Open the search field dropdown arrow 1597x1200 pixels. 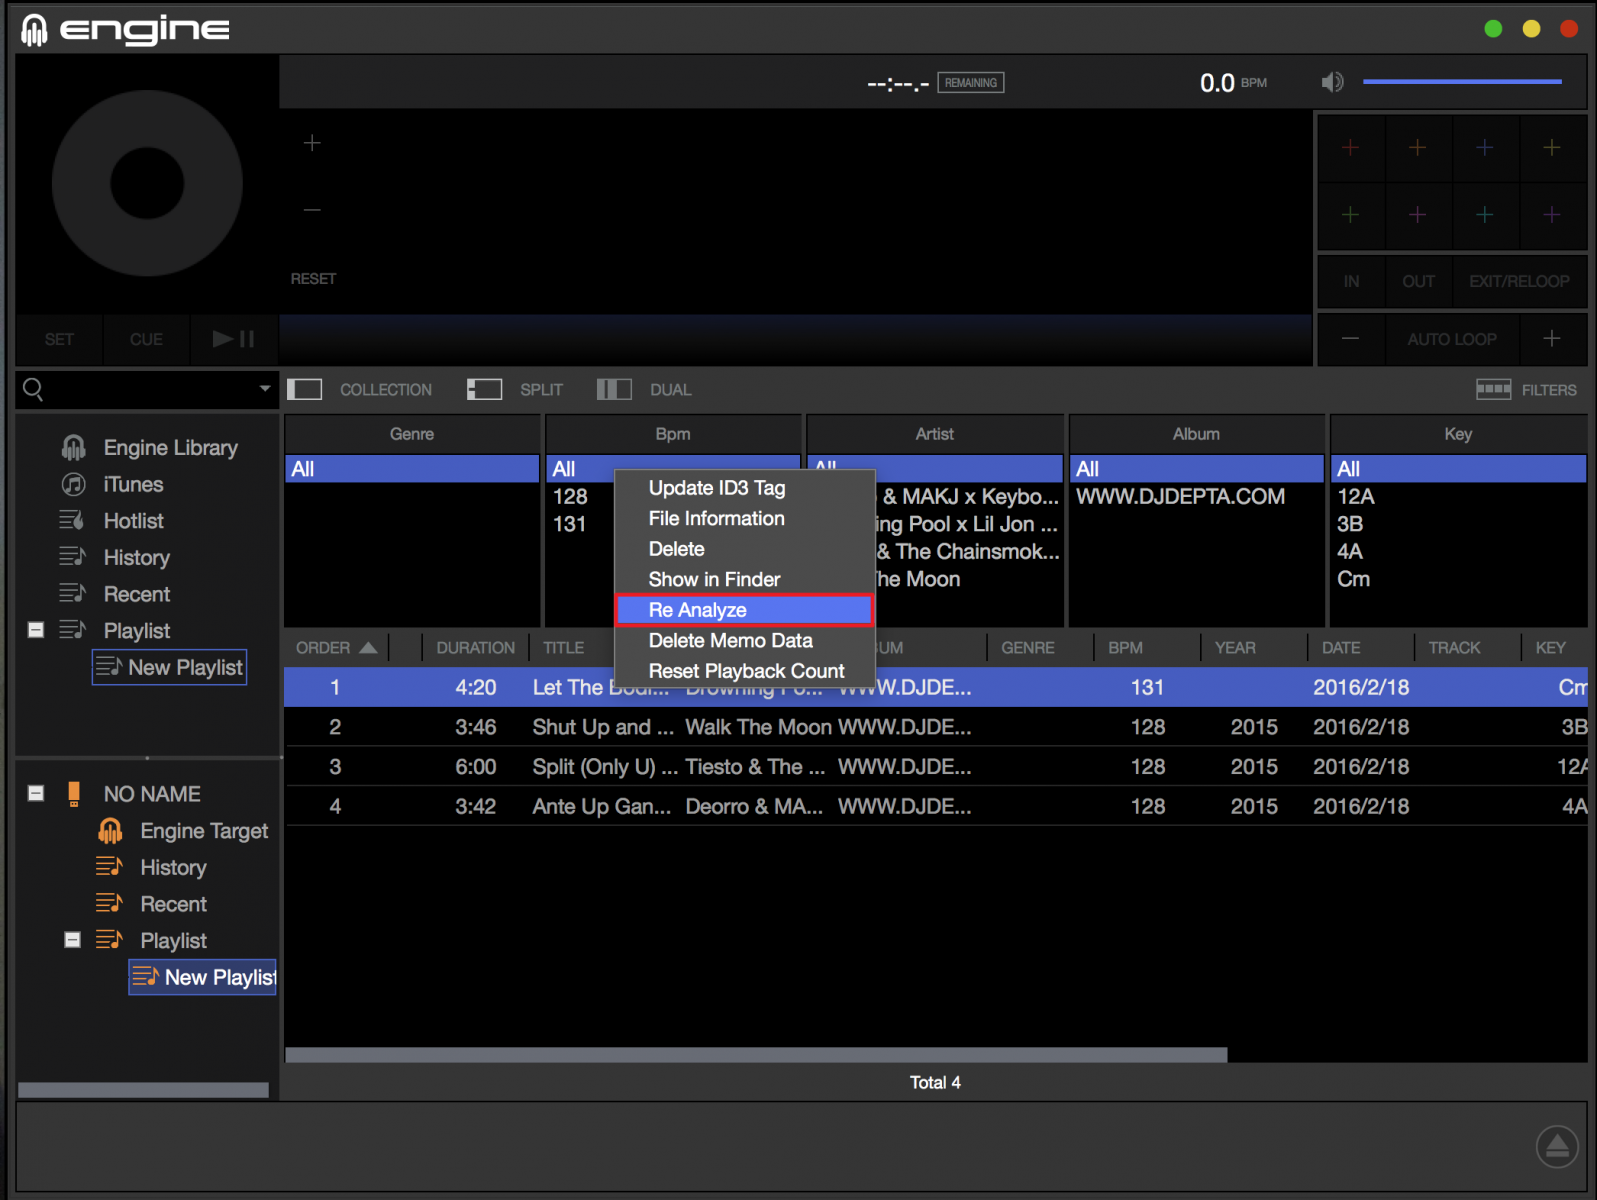click(265, 388)
